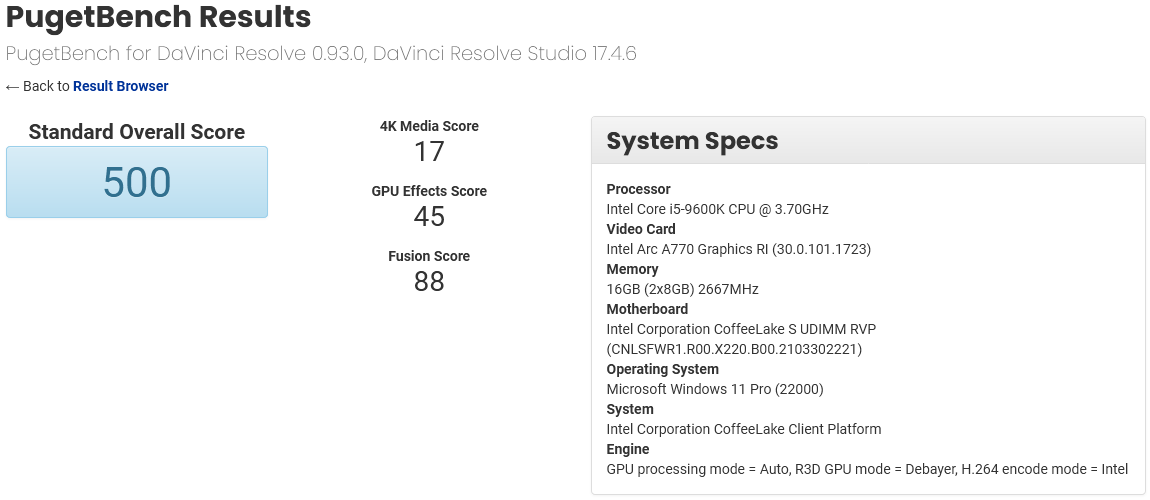1150x500 pixels.
Task: Select CoffeeLake S UDIMM RVP text
Action: [741, 329]
